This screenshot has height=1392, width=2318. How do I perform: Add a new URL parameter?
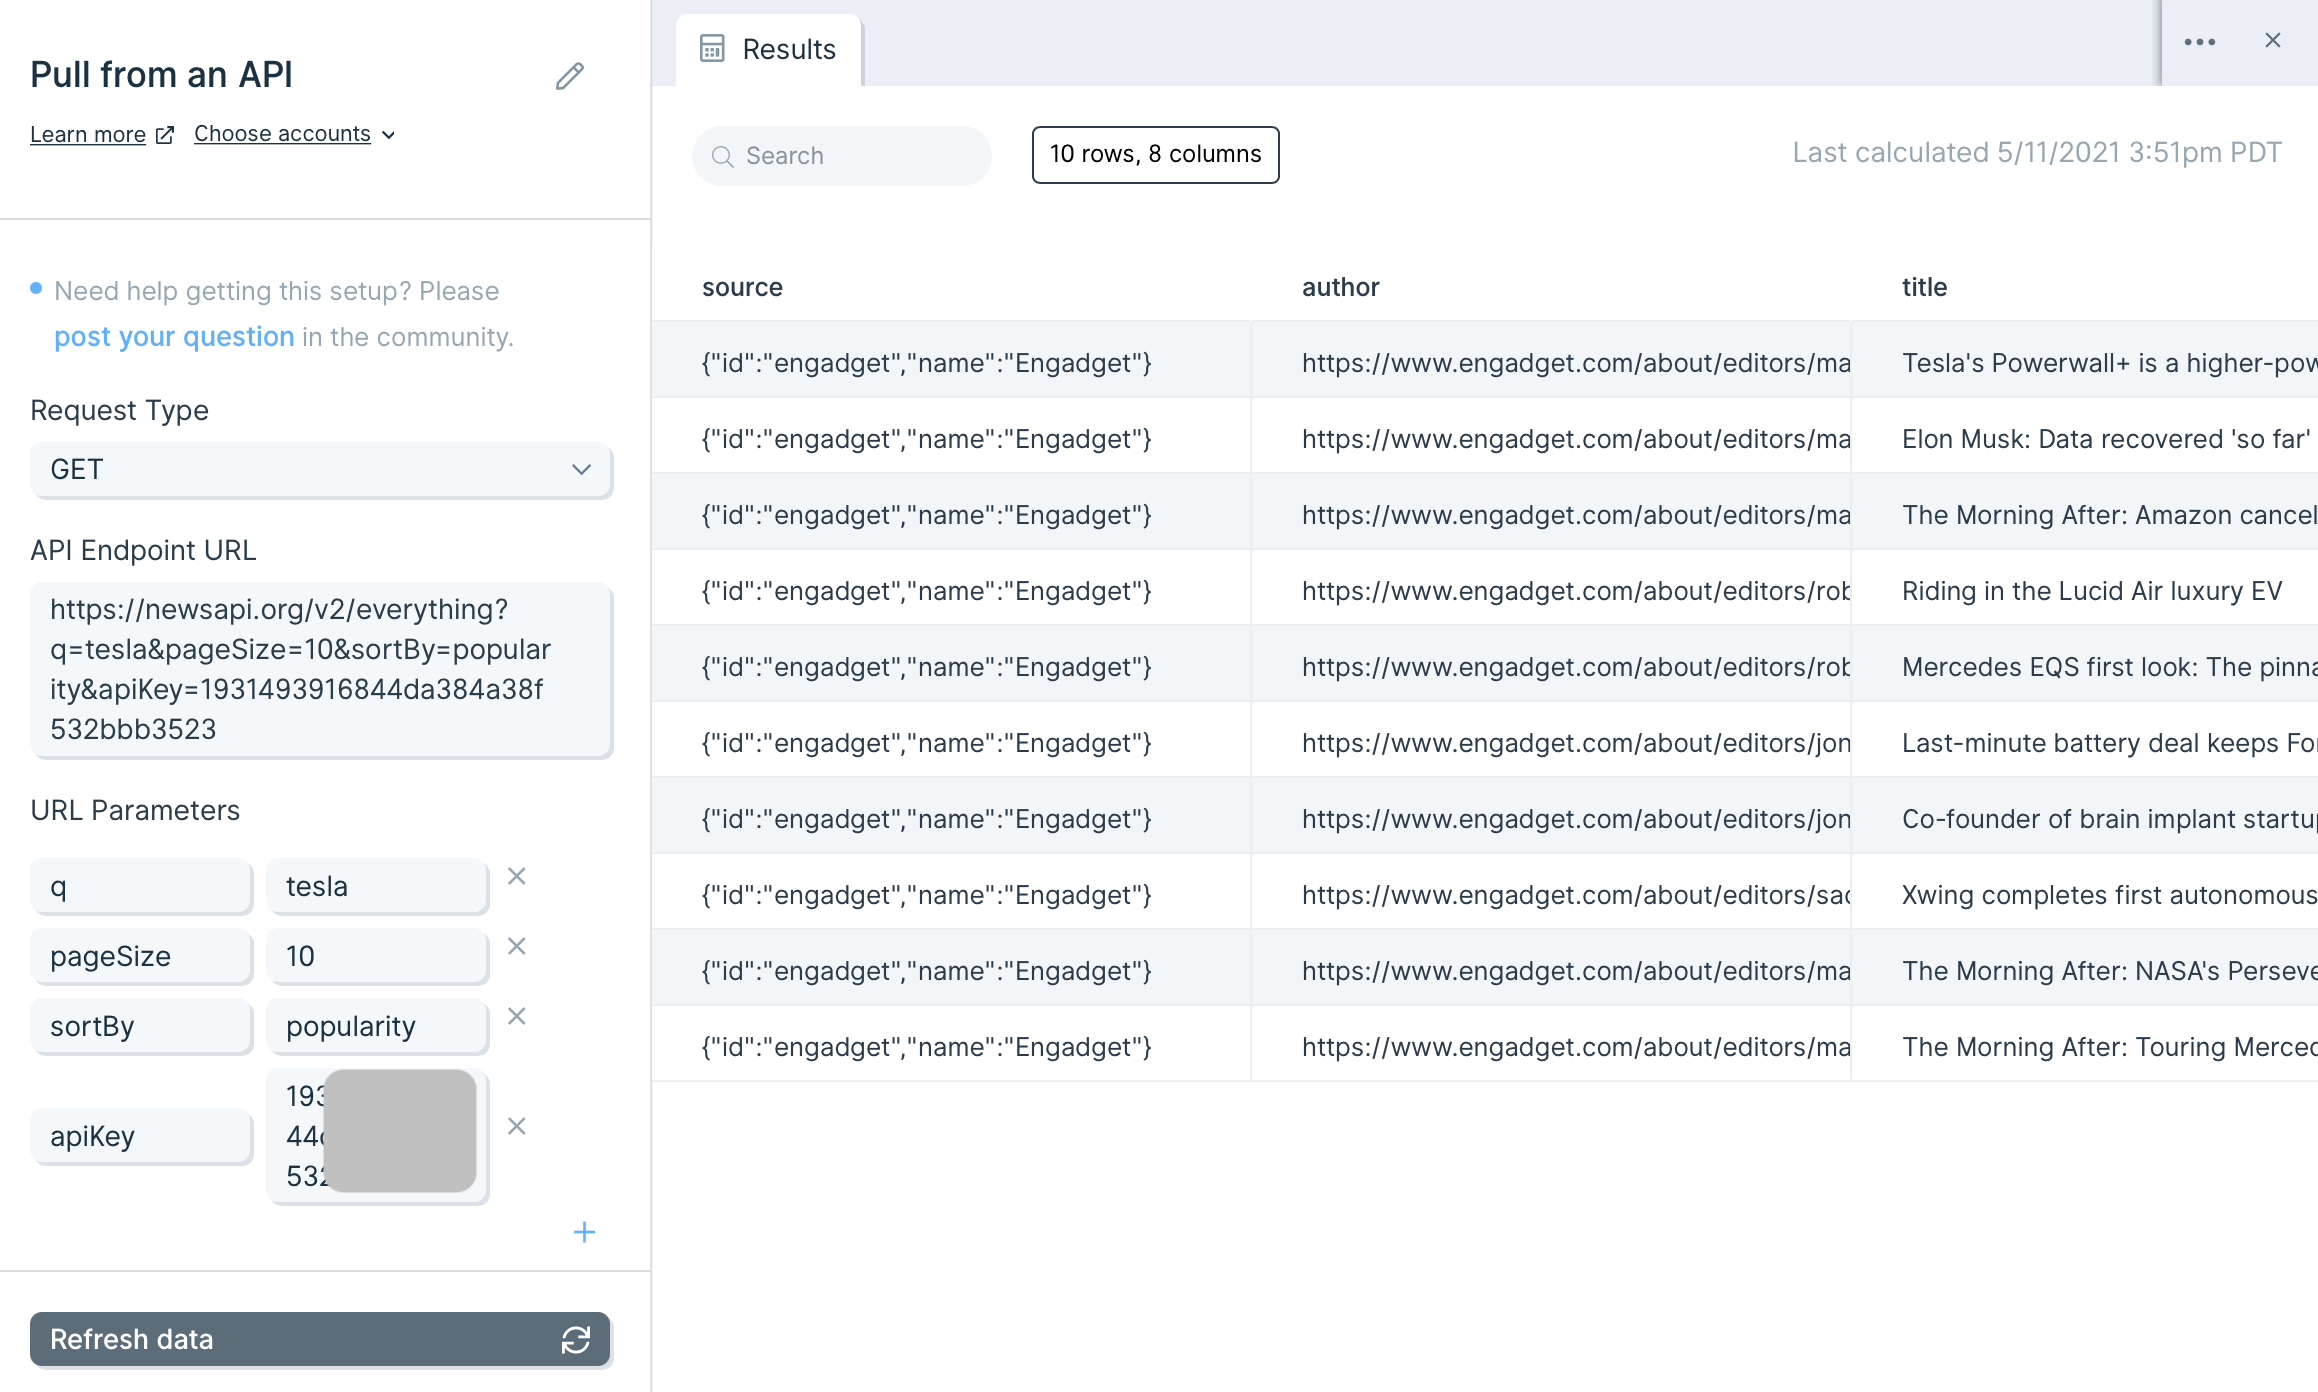[584, 1232]
